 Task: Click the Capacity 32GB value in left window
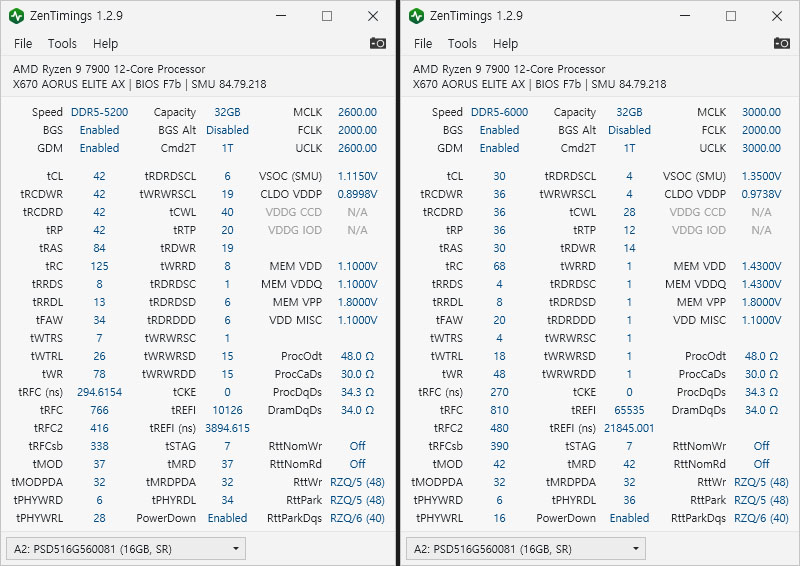tap(228, 112)
